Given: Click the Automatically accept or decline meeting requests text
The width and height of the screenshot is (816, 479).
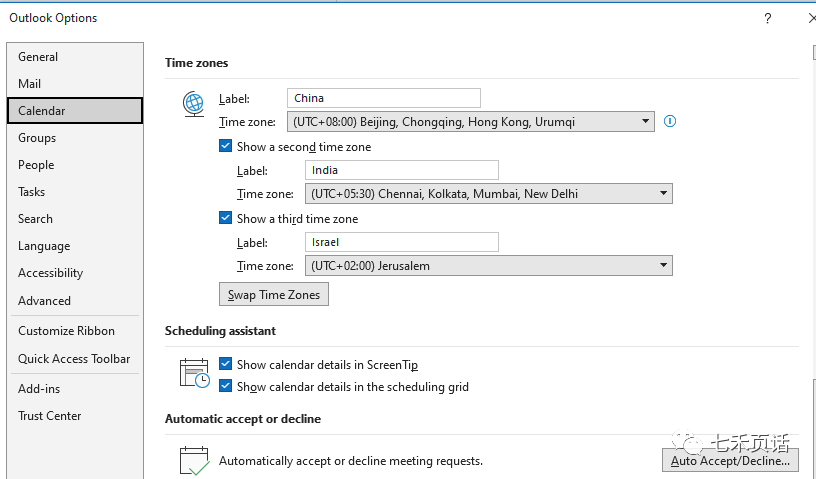Looking at the screenshot, I should click(351, 461).
